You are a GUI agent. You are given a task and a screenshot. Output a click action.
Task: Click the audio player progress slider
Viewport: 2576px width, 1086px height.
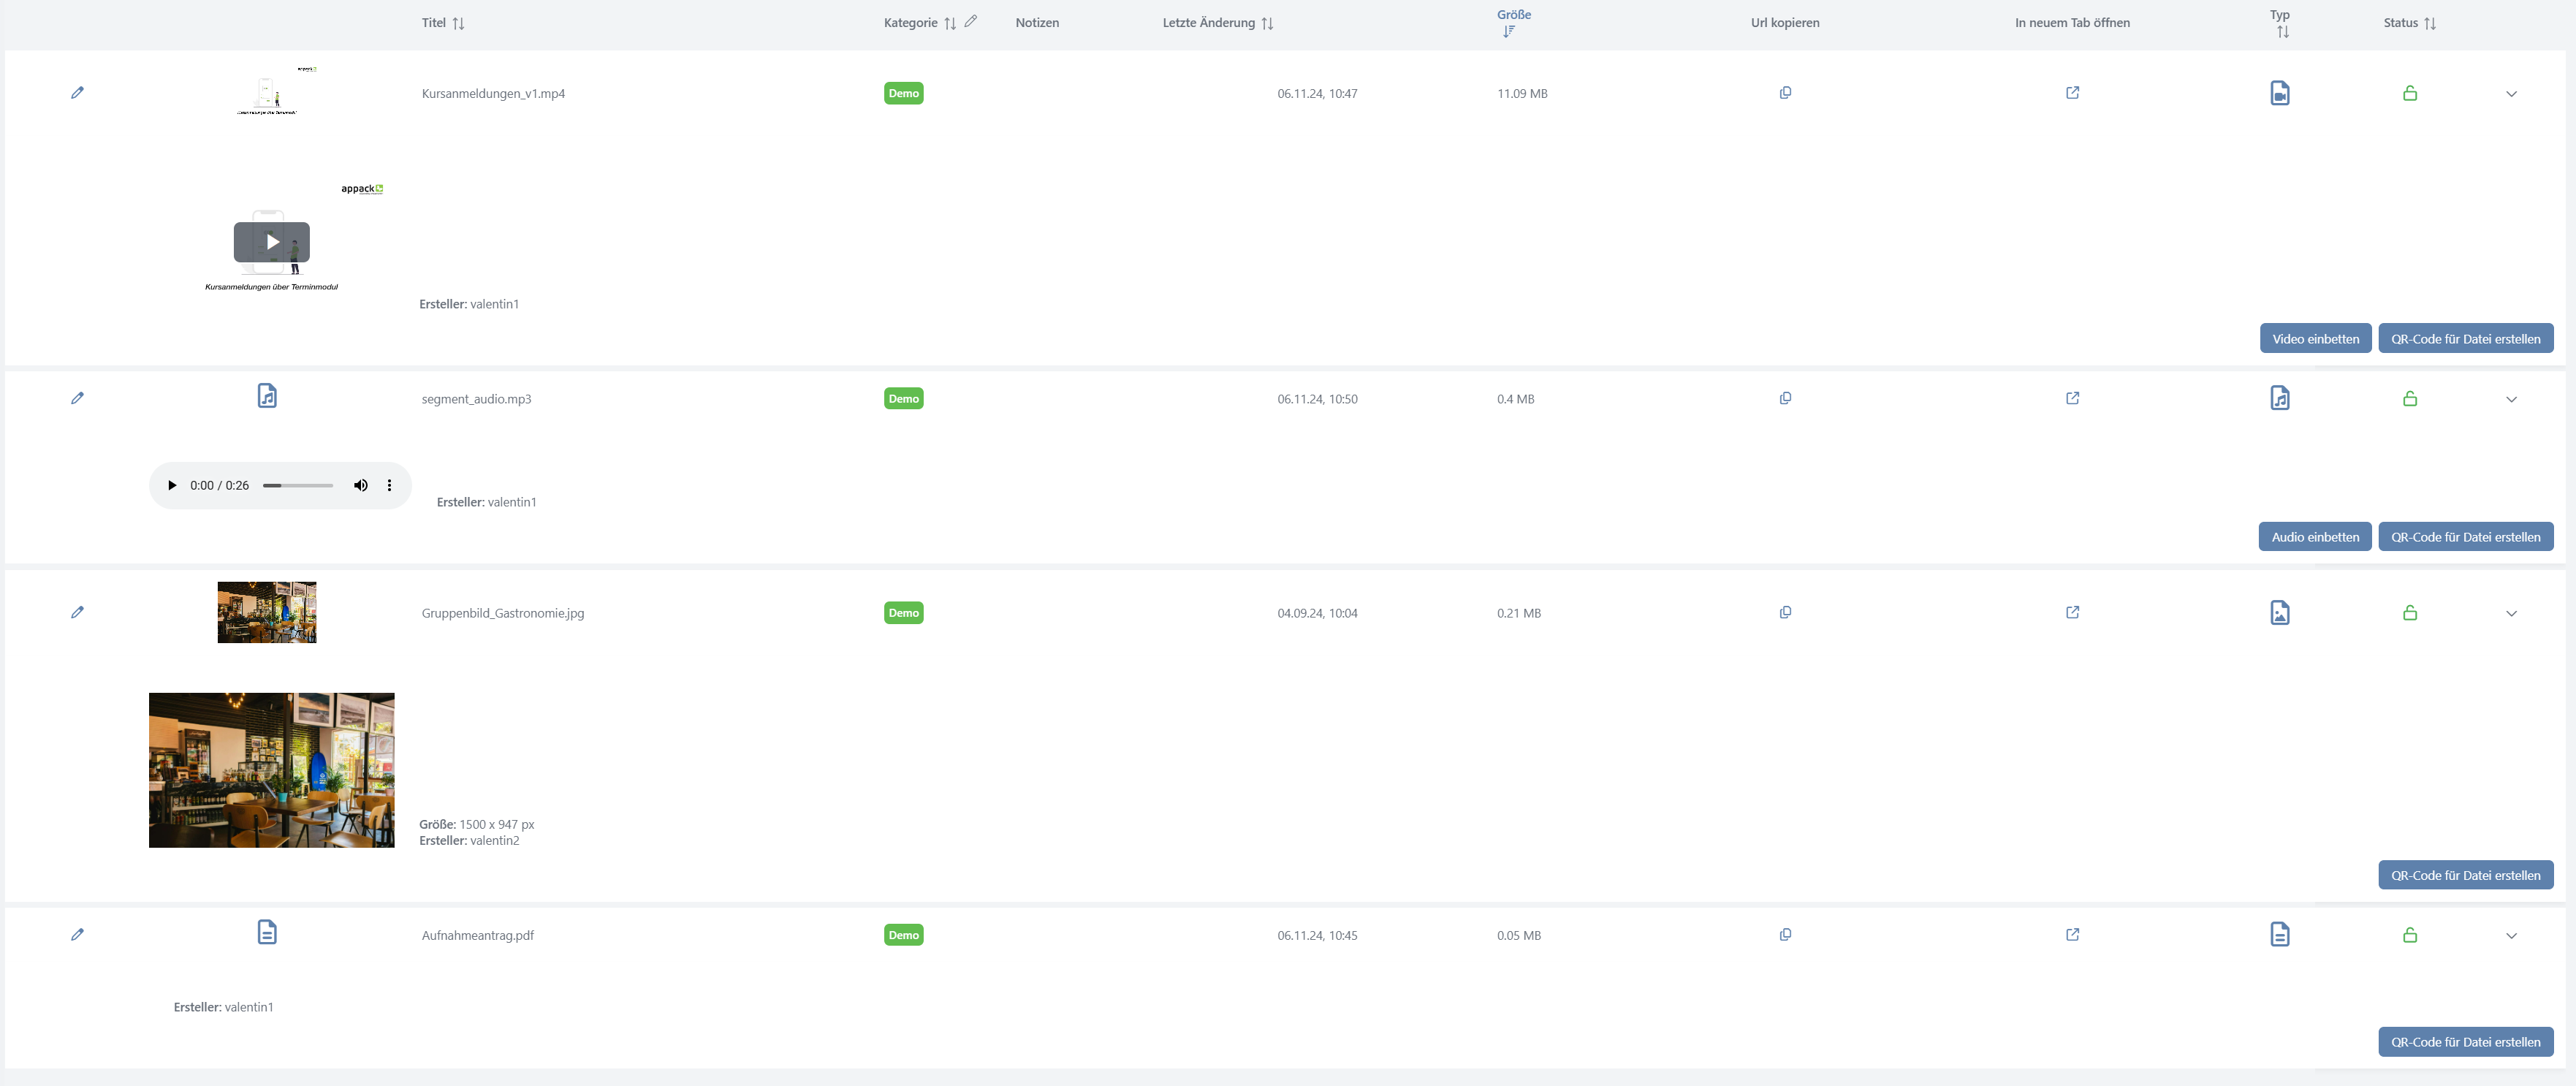coord(298,485)
